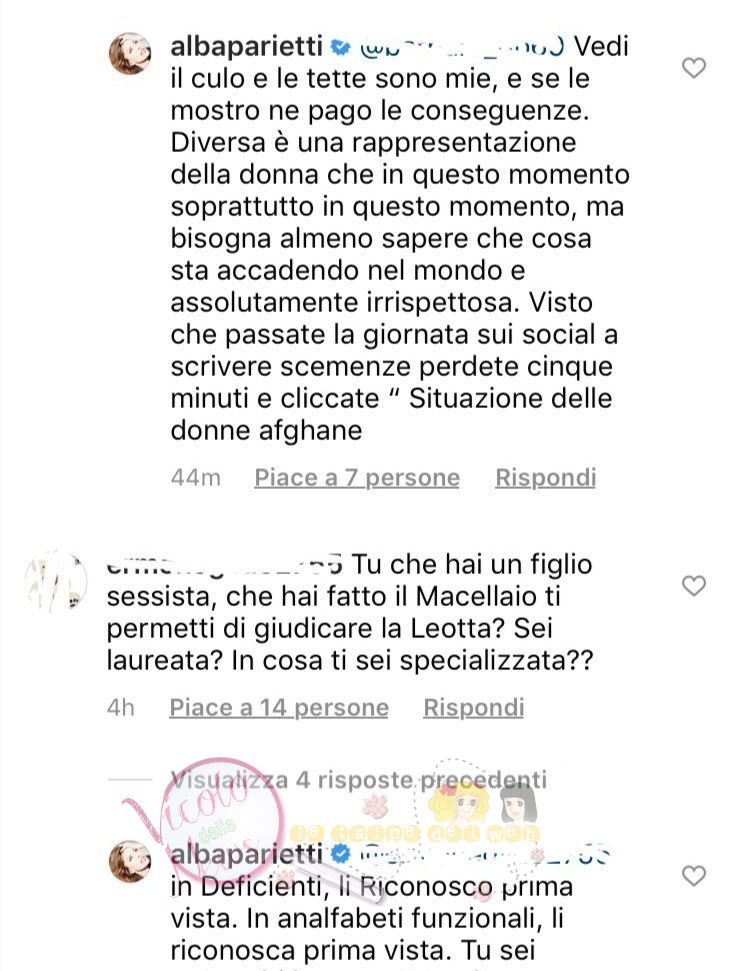Click the 44m timestamp

tap(196, 478)
